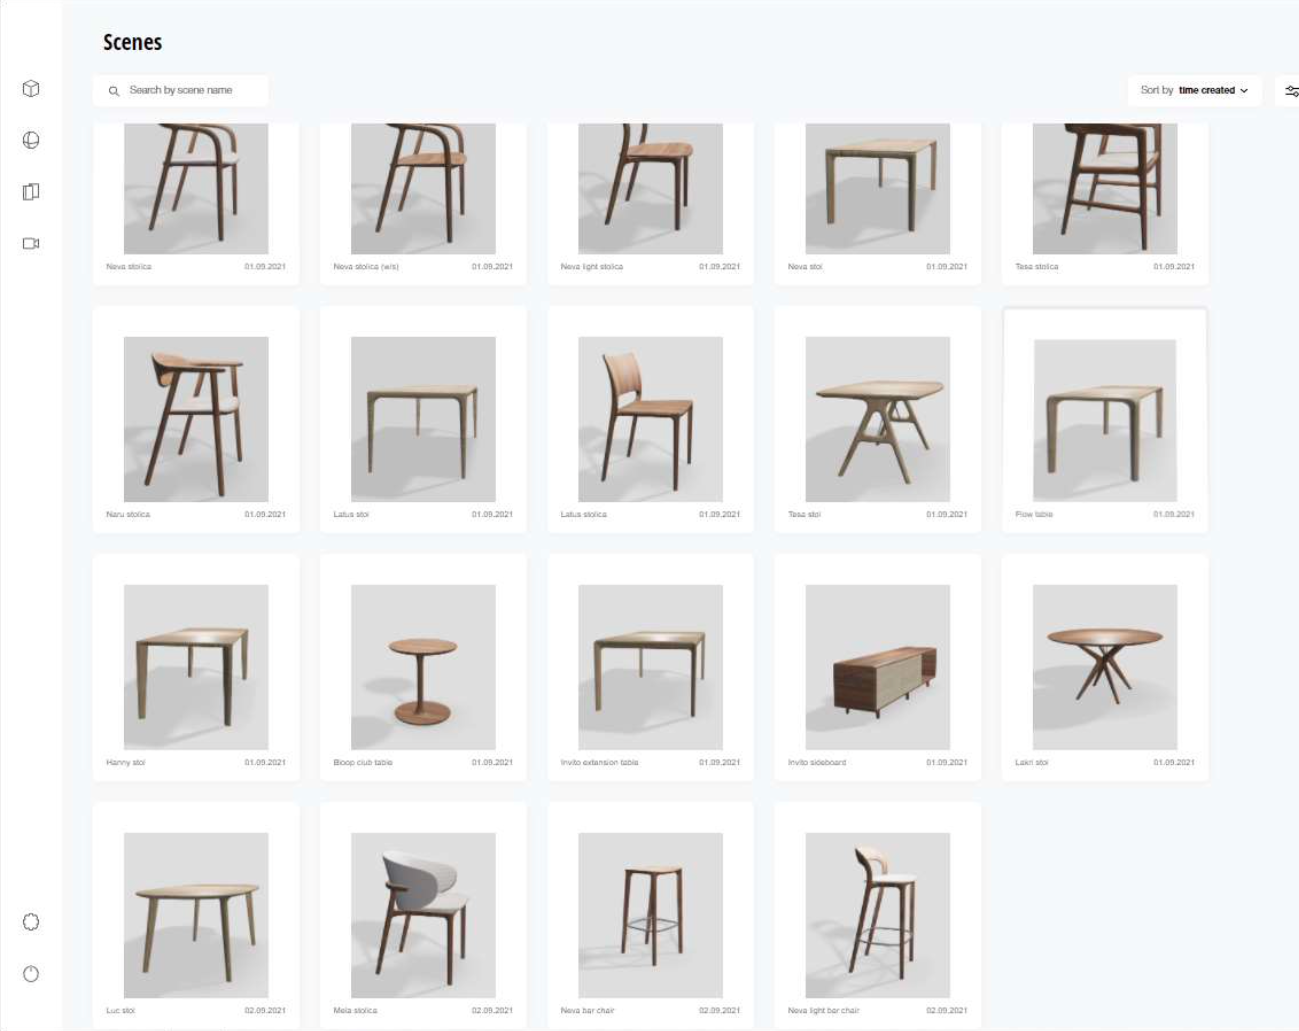Expand the Sort by time created dropdown
This screenshot has width=1299, height=1031.
pyautogui.click(x=1194, y=90)
